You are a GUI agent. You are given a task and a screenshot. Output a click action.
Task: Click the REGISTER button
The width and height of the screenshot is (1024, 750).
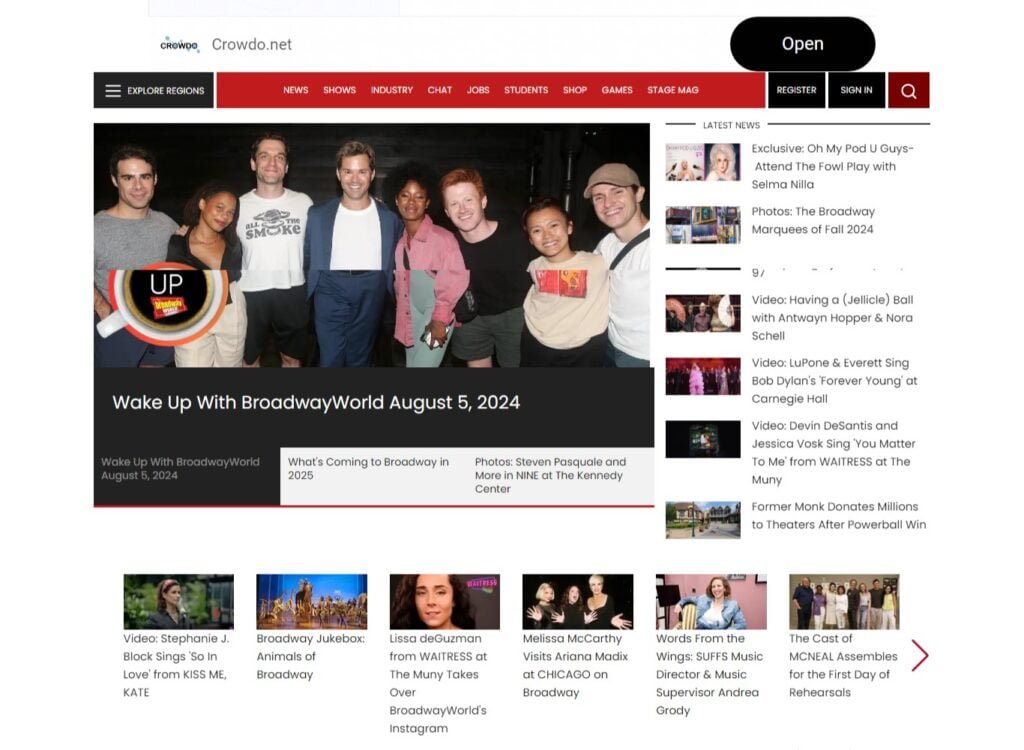tap(796, 90)
